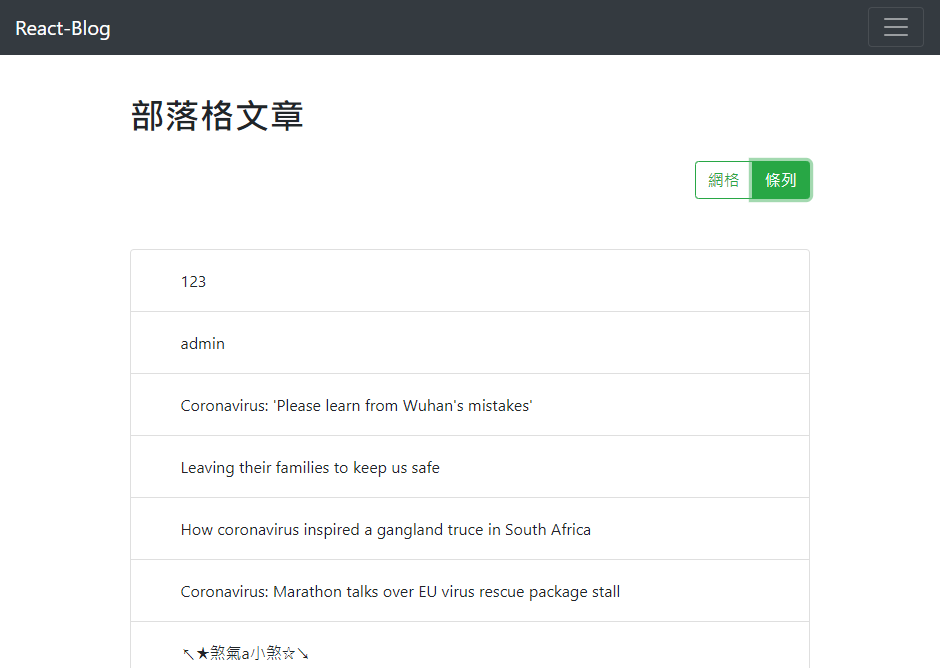Open the hamburger navigation menu
The image size is (940, 668).
896,27
